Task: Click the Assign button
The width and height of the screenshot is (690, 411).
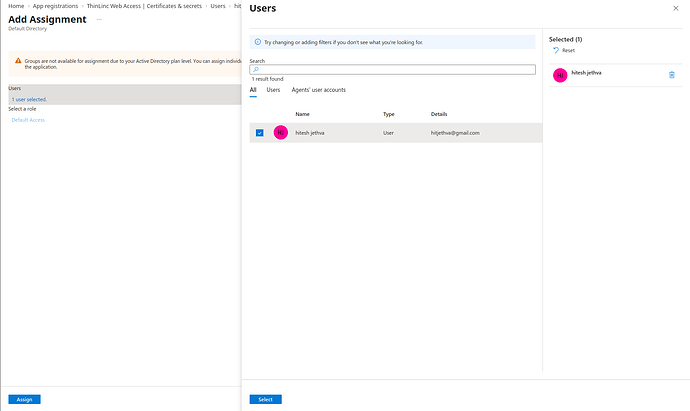Action: pyautogui.click(x=24, y=399)
